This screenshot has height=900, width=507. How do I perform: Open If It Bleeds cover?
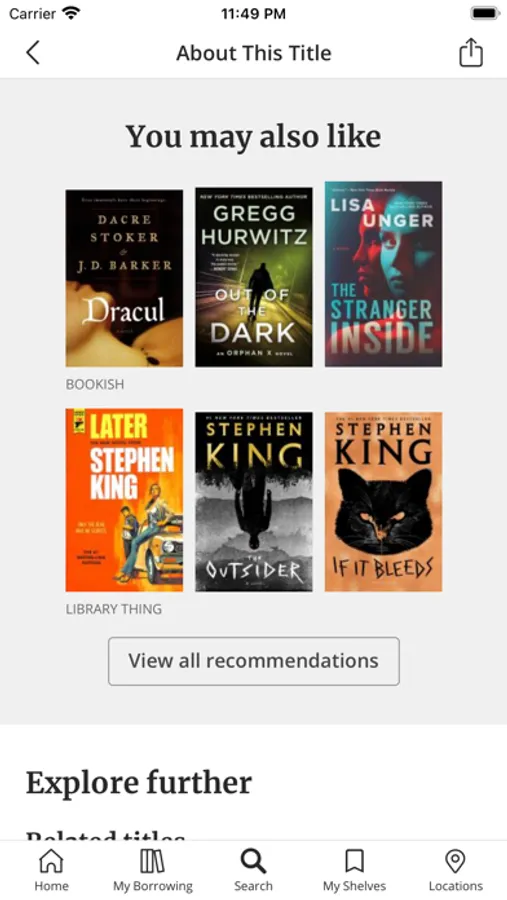[x=384, y=502]
